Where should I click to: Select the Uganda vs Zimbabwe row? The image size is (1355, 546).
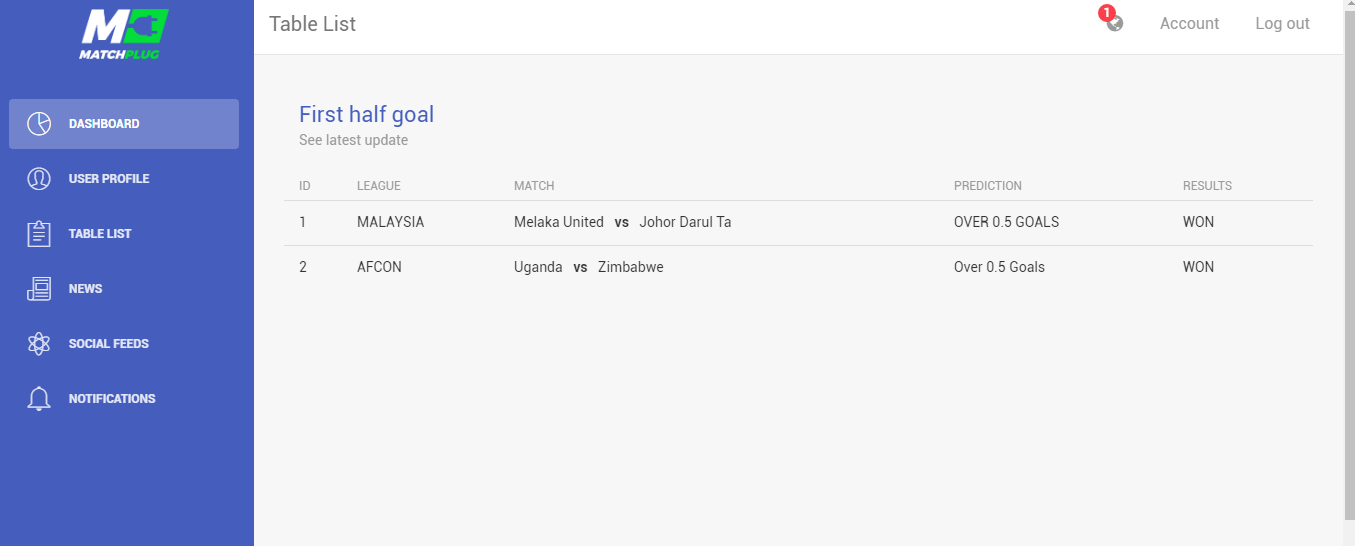coord(798,268)
